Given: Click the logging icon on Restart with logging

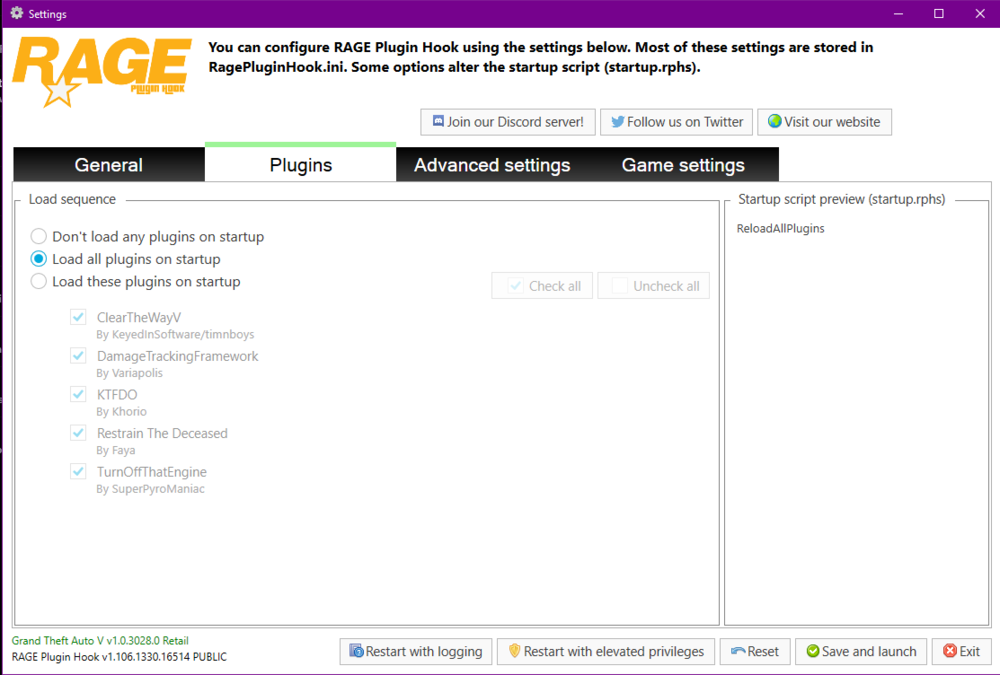Looking at the screenshot, I should tap(355, 651).
